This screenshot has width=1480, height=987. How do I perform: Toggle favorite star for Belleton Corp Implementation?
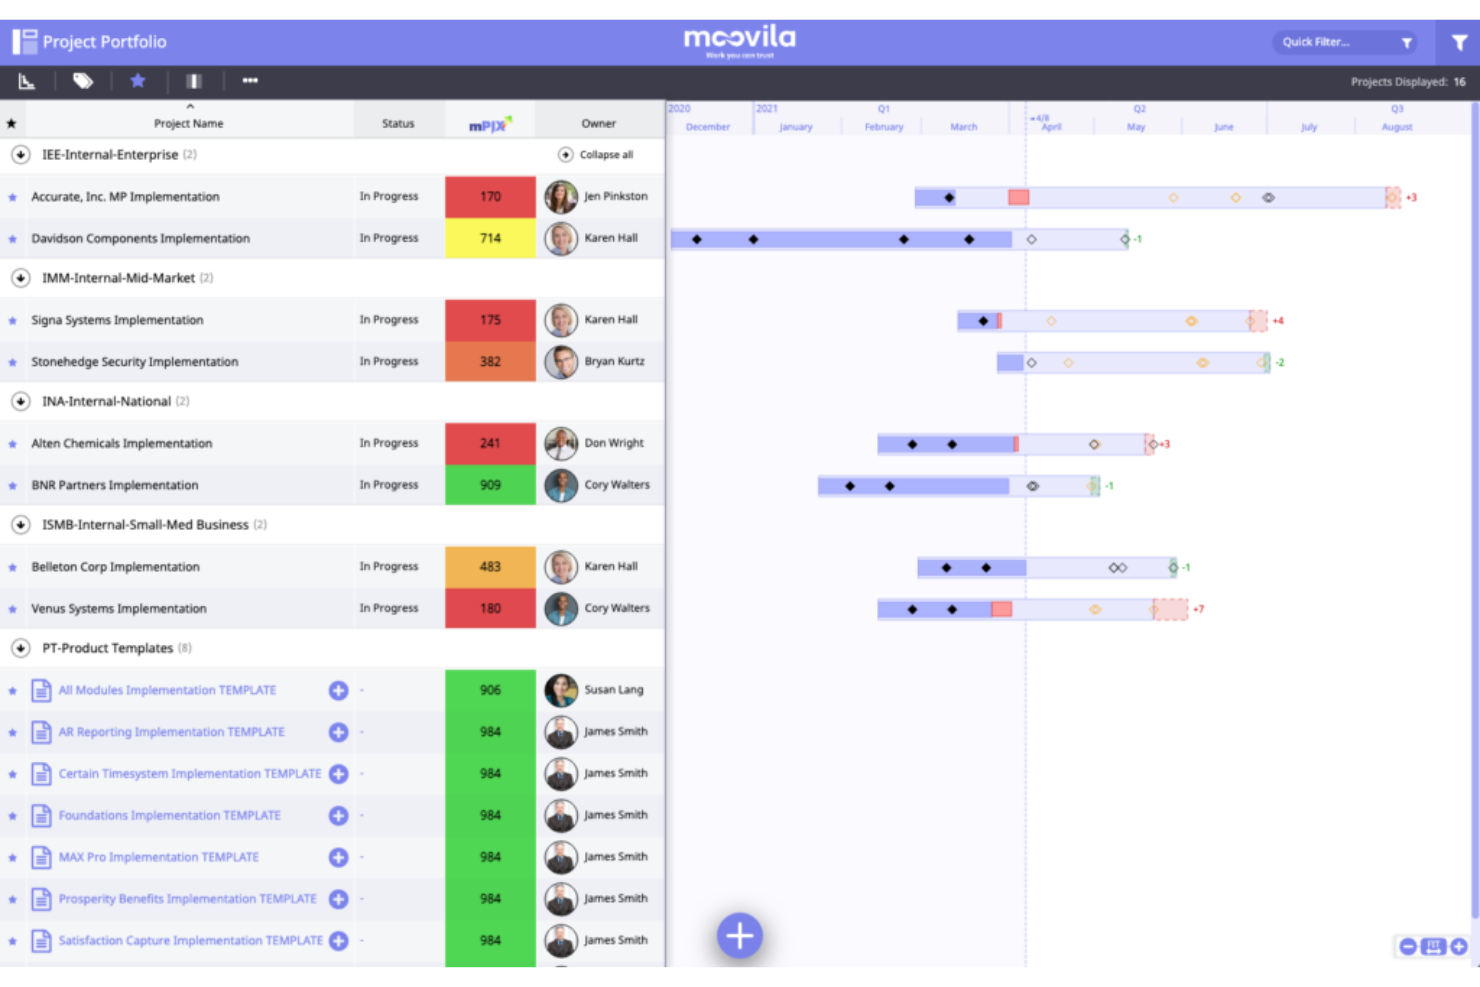12,567
